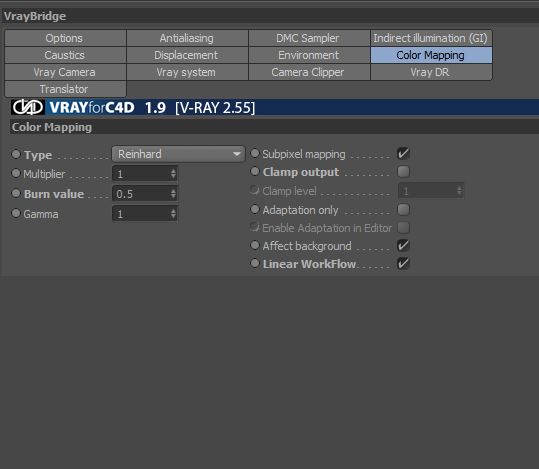
Task: Open the DMC Sampler tab
Action: [309, 38]
